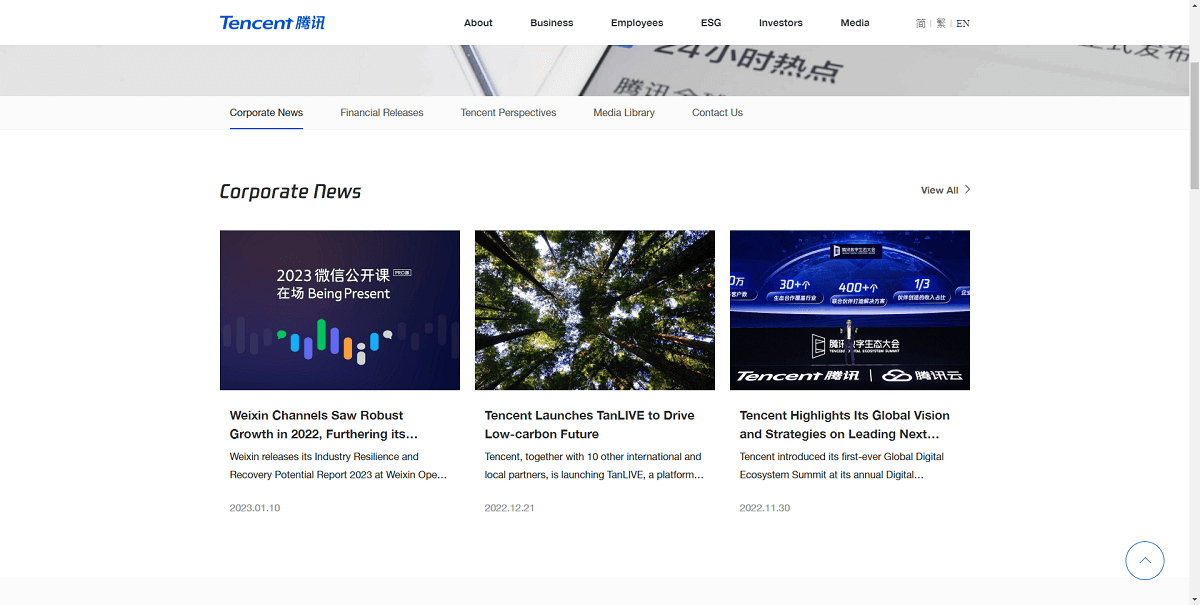Viewport: 1200px width, 605px height.
Task: Click the Tencent logo in the header
Action: [x=271, y=22]
